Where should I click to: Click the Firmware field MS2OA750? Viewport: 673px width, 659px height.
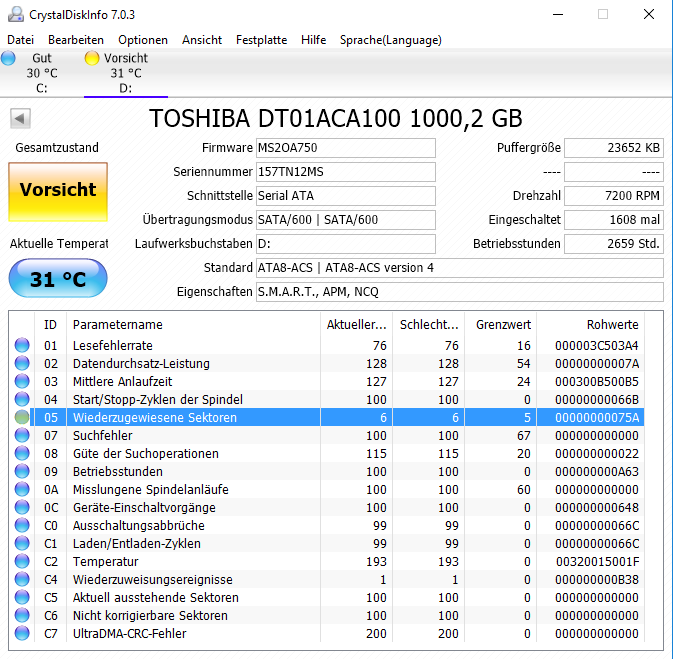346,148
